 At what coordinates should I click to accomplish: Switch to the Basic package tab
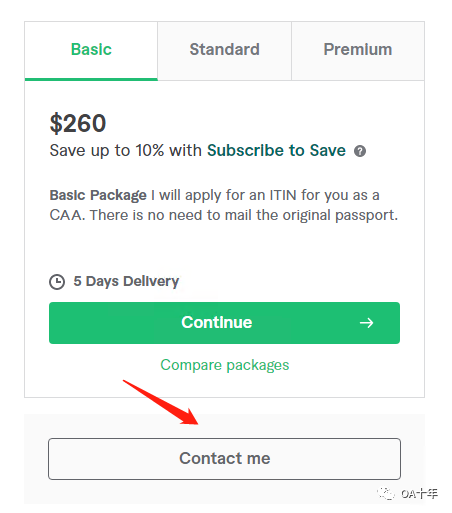pyautogui.click(x=91, y=50)
